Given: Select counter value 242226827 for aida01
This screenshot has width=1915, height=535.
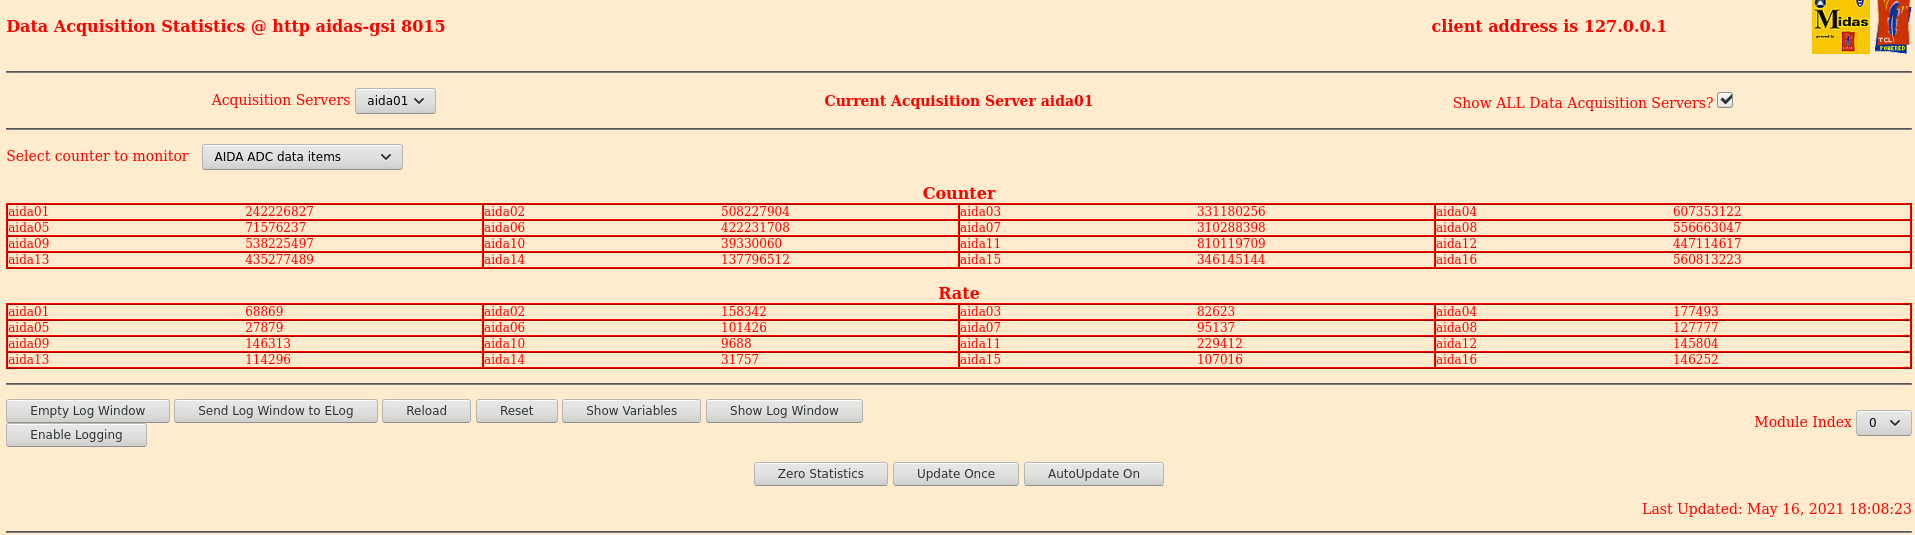Looking at the screenshot, I should pos(280,212).
